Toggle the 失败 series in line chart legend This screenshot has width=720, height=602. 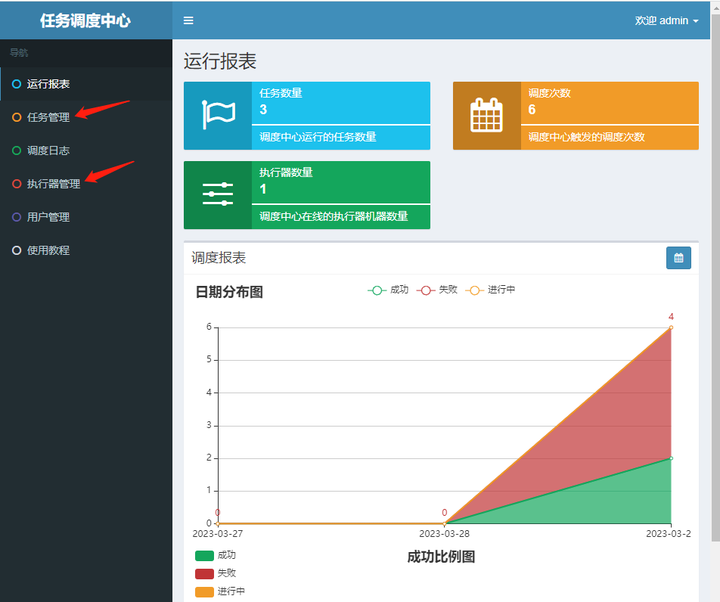tap(437, 290)
